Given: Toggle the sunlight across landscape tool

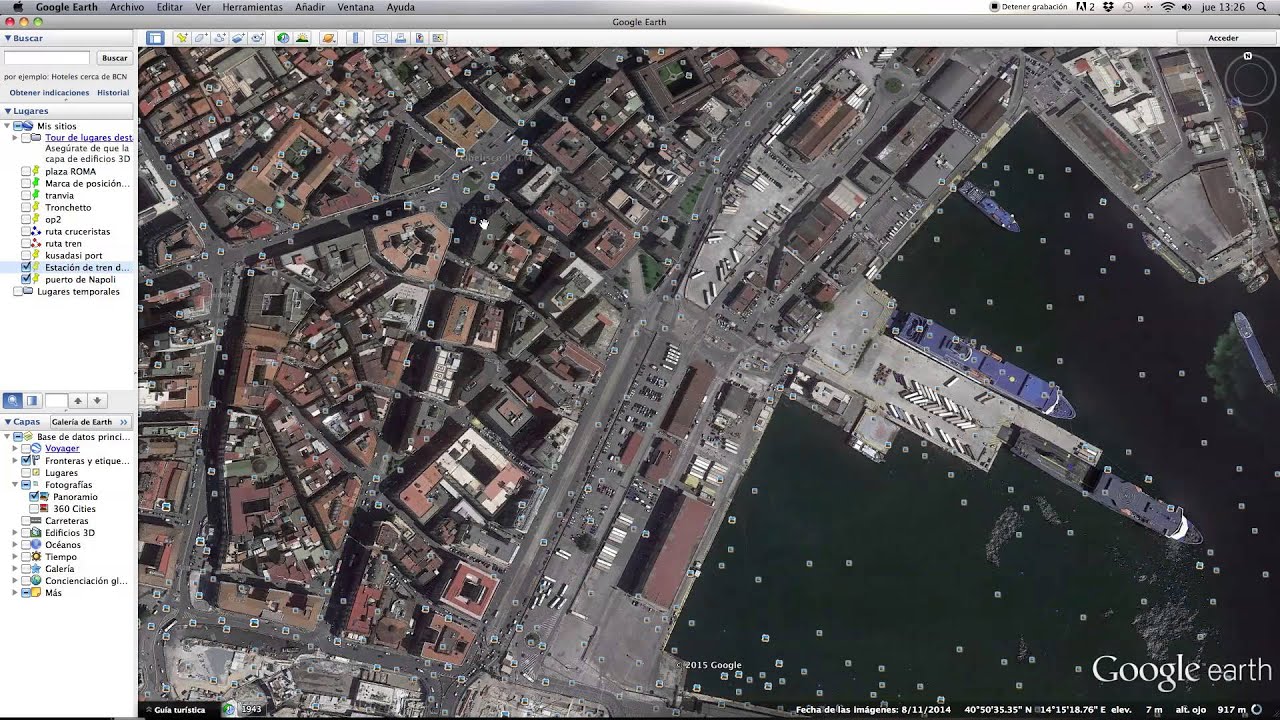Looking at the screenshot, I should pos(302,38).
